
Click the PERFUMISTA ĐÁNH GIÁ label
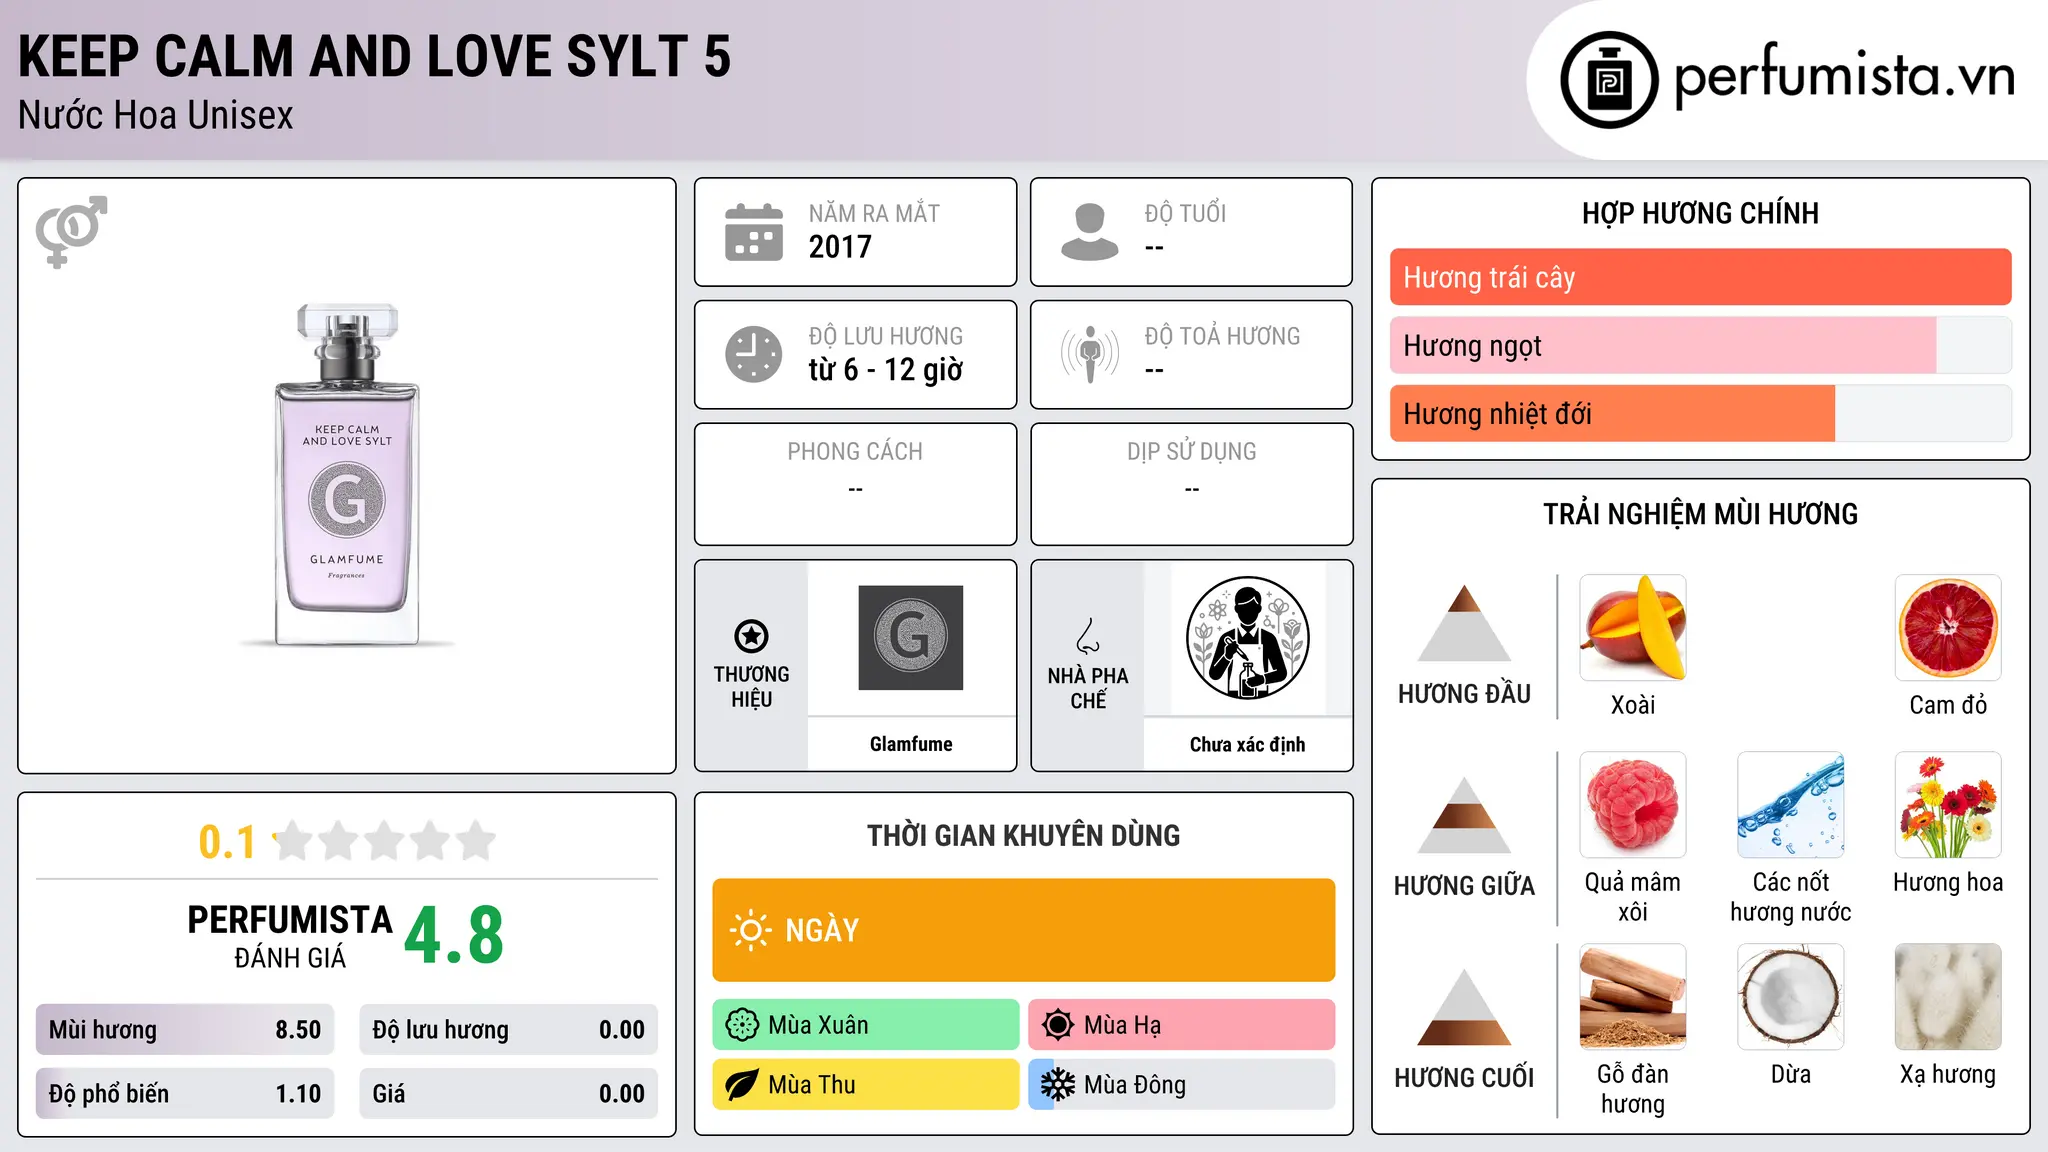(x=290, y=936)
